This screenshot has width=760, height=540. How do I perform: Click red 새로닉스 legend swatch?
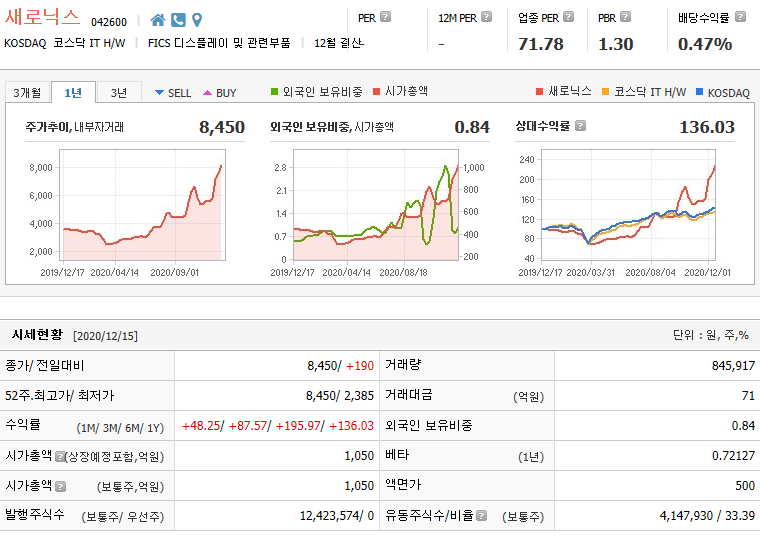pyautogui.click(x=539, y=91)
